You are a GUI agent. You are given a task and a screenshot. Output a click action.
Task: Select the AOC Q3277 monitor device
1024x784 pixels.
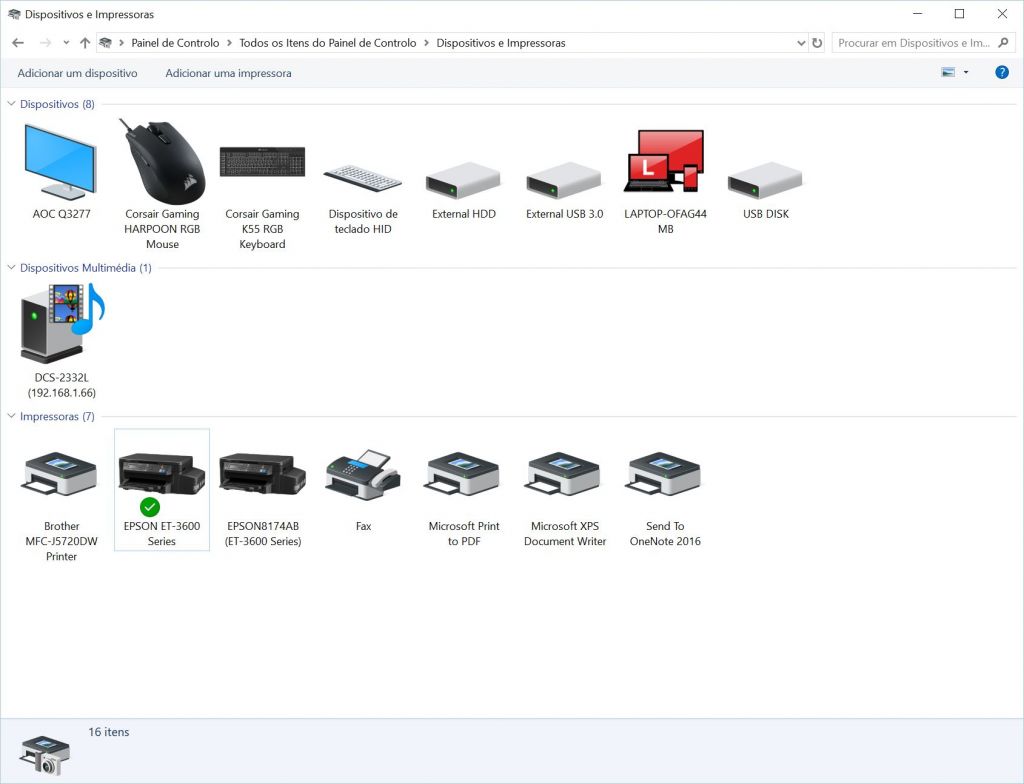(61, 171)
